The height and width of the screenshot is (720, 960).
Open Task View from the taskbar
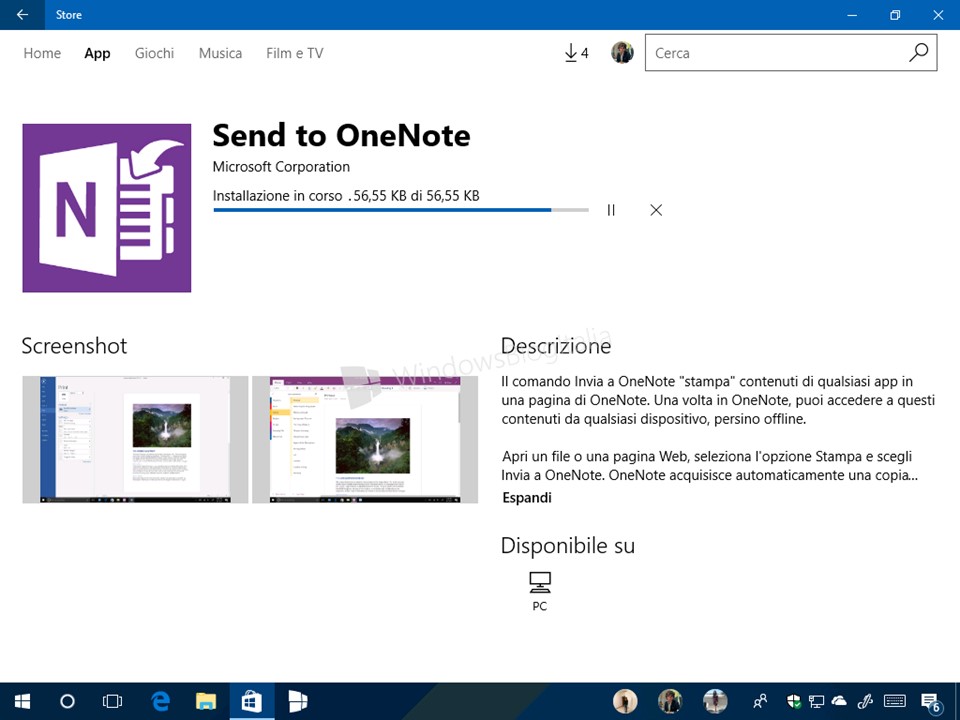point(113,702)
